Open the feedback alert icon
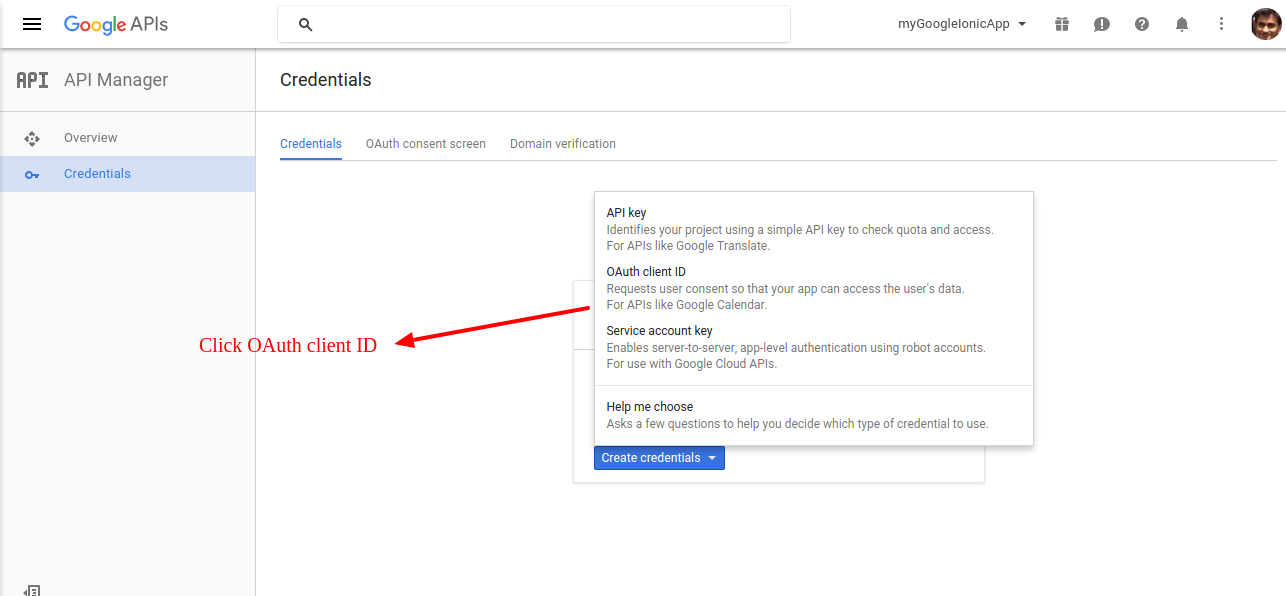Image resolution: width=1286 pixels, height=596 pixels. [x=1102, y=24]
